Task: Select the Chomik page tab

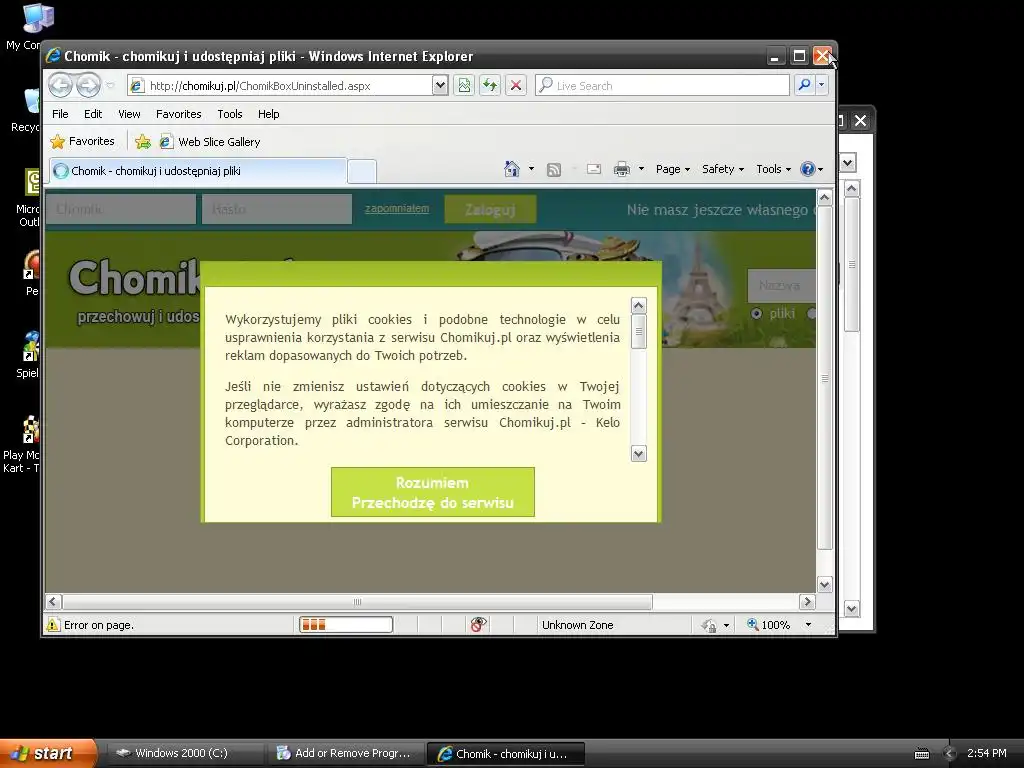Action: tap(198, 171)
